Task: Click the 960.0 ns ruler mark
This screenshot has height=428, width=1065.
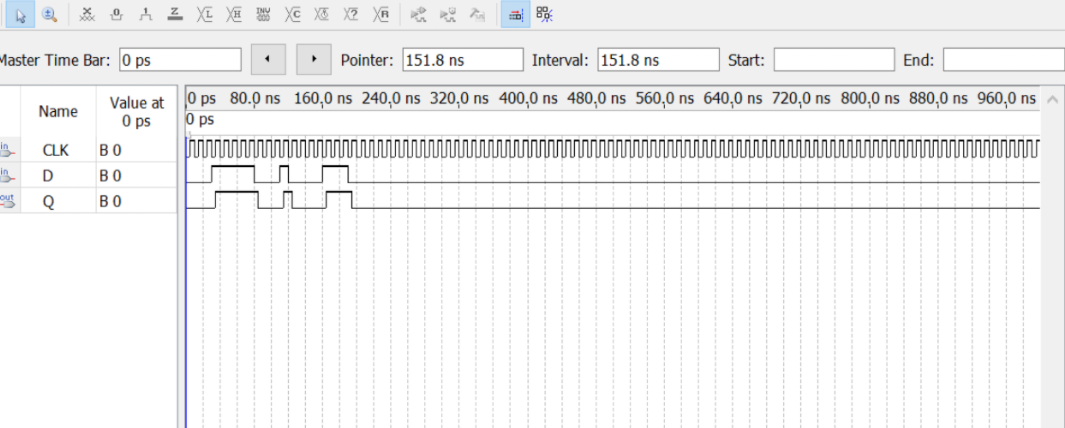Action: point(1007,99)
